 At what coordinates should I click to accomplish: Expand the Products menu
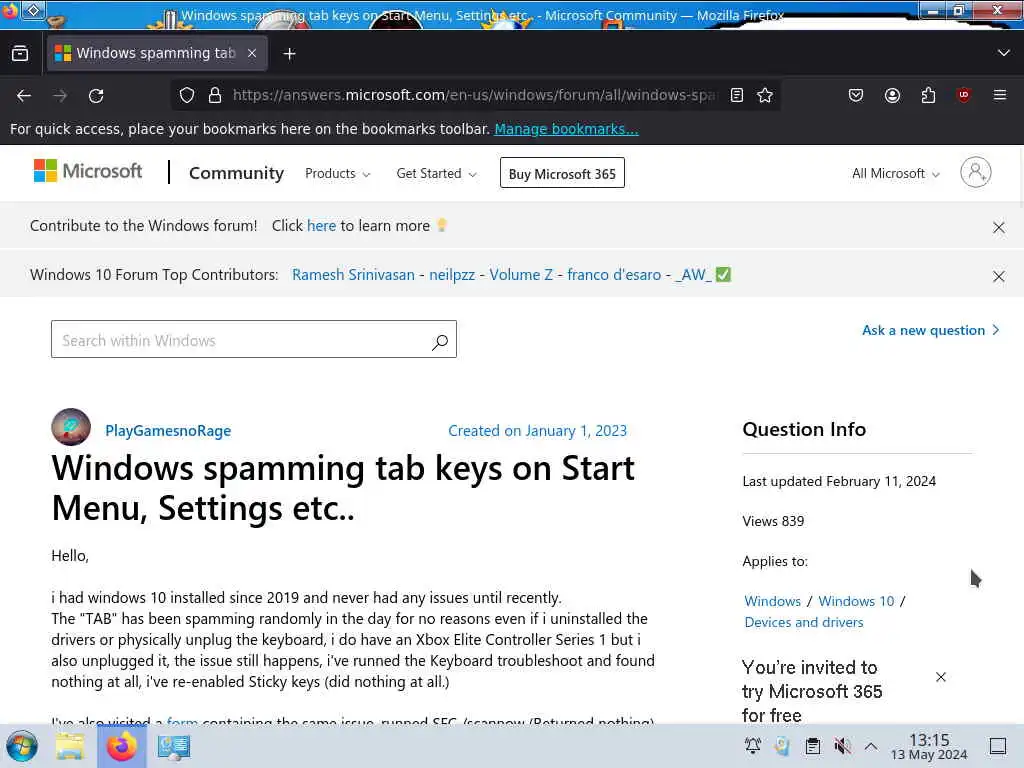point(338,174)
